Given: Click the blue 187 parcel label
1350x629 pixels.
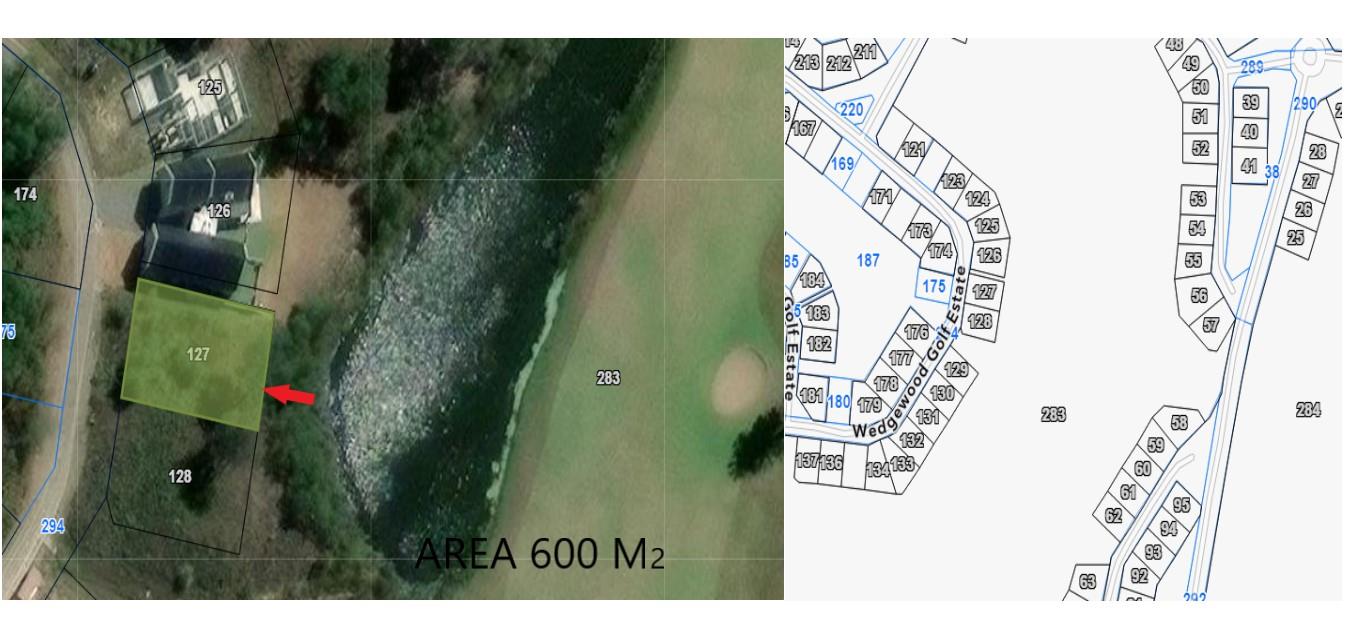Looking at the screenshot, I should (x=869, y=260).
